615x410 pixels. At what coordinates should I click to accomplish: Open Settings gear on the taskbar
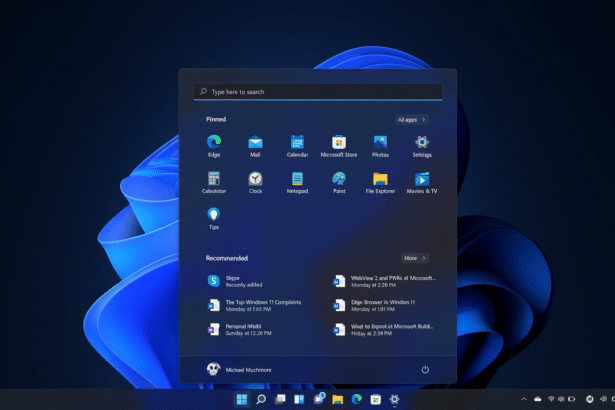coord(395,399)
